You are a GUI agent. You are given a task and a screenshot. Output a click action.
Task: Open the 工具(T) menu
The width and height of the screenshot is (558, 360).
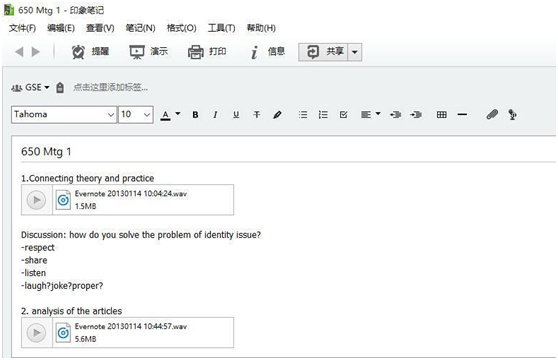tap(221, 28)
